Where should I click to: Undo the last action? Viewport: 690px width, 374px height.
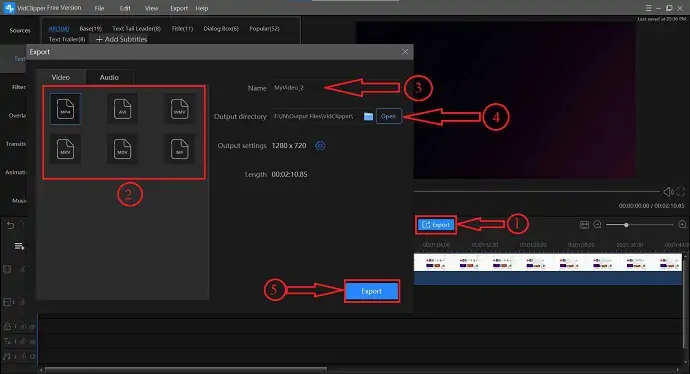click(x=11, y=225)
